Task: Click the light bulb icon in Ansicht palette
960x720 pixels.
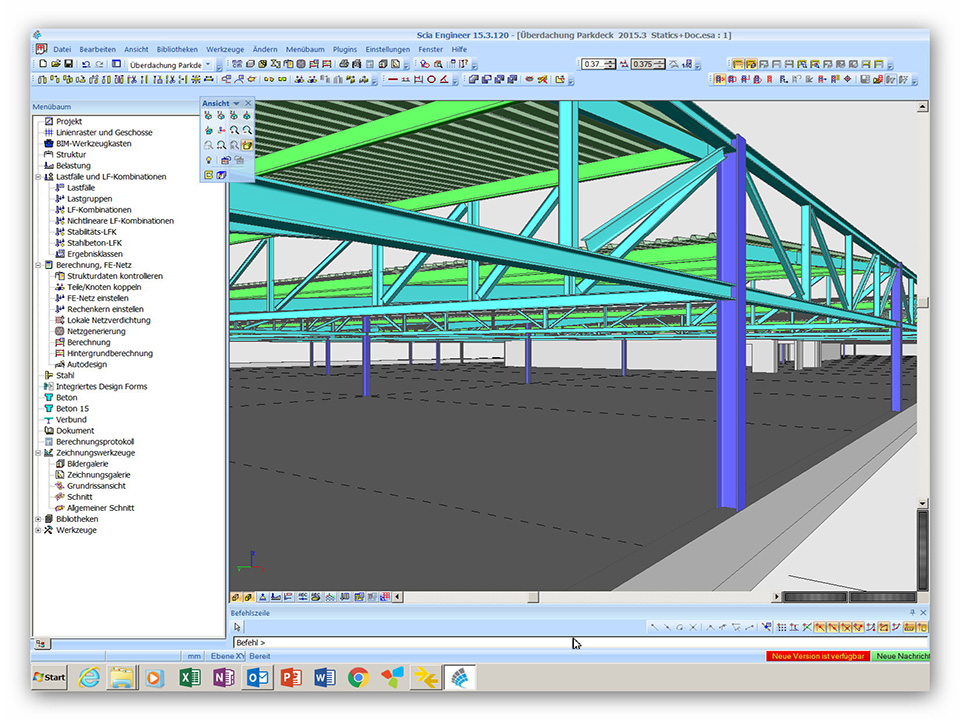Action: tap(209, 160)
